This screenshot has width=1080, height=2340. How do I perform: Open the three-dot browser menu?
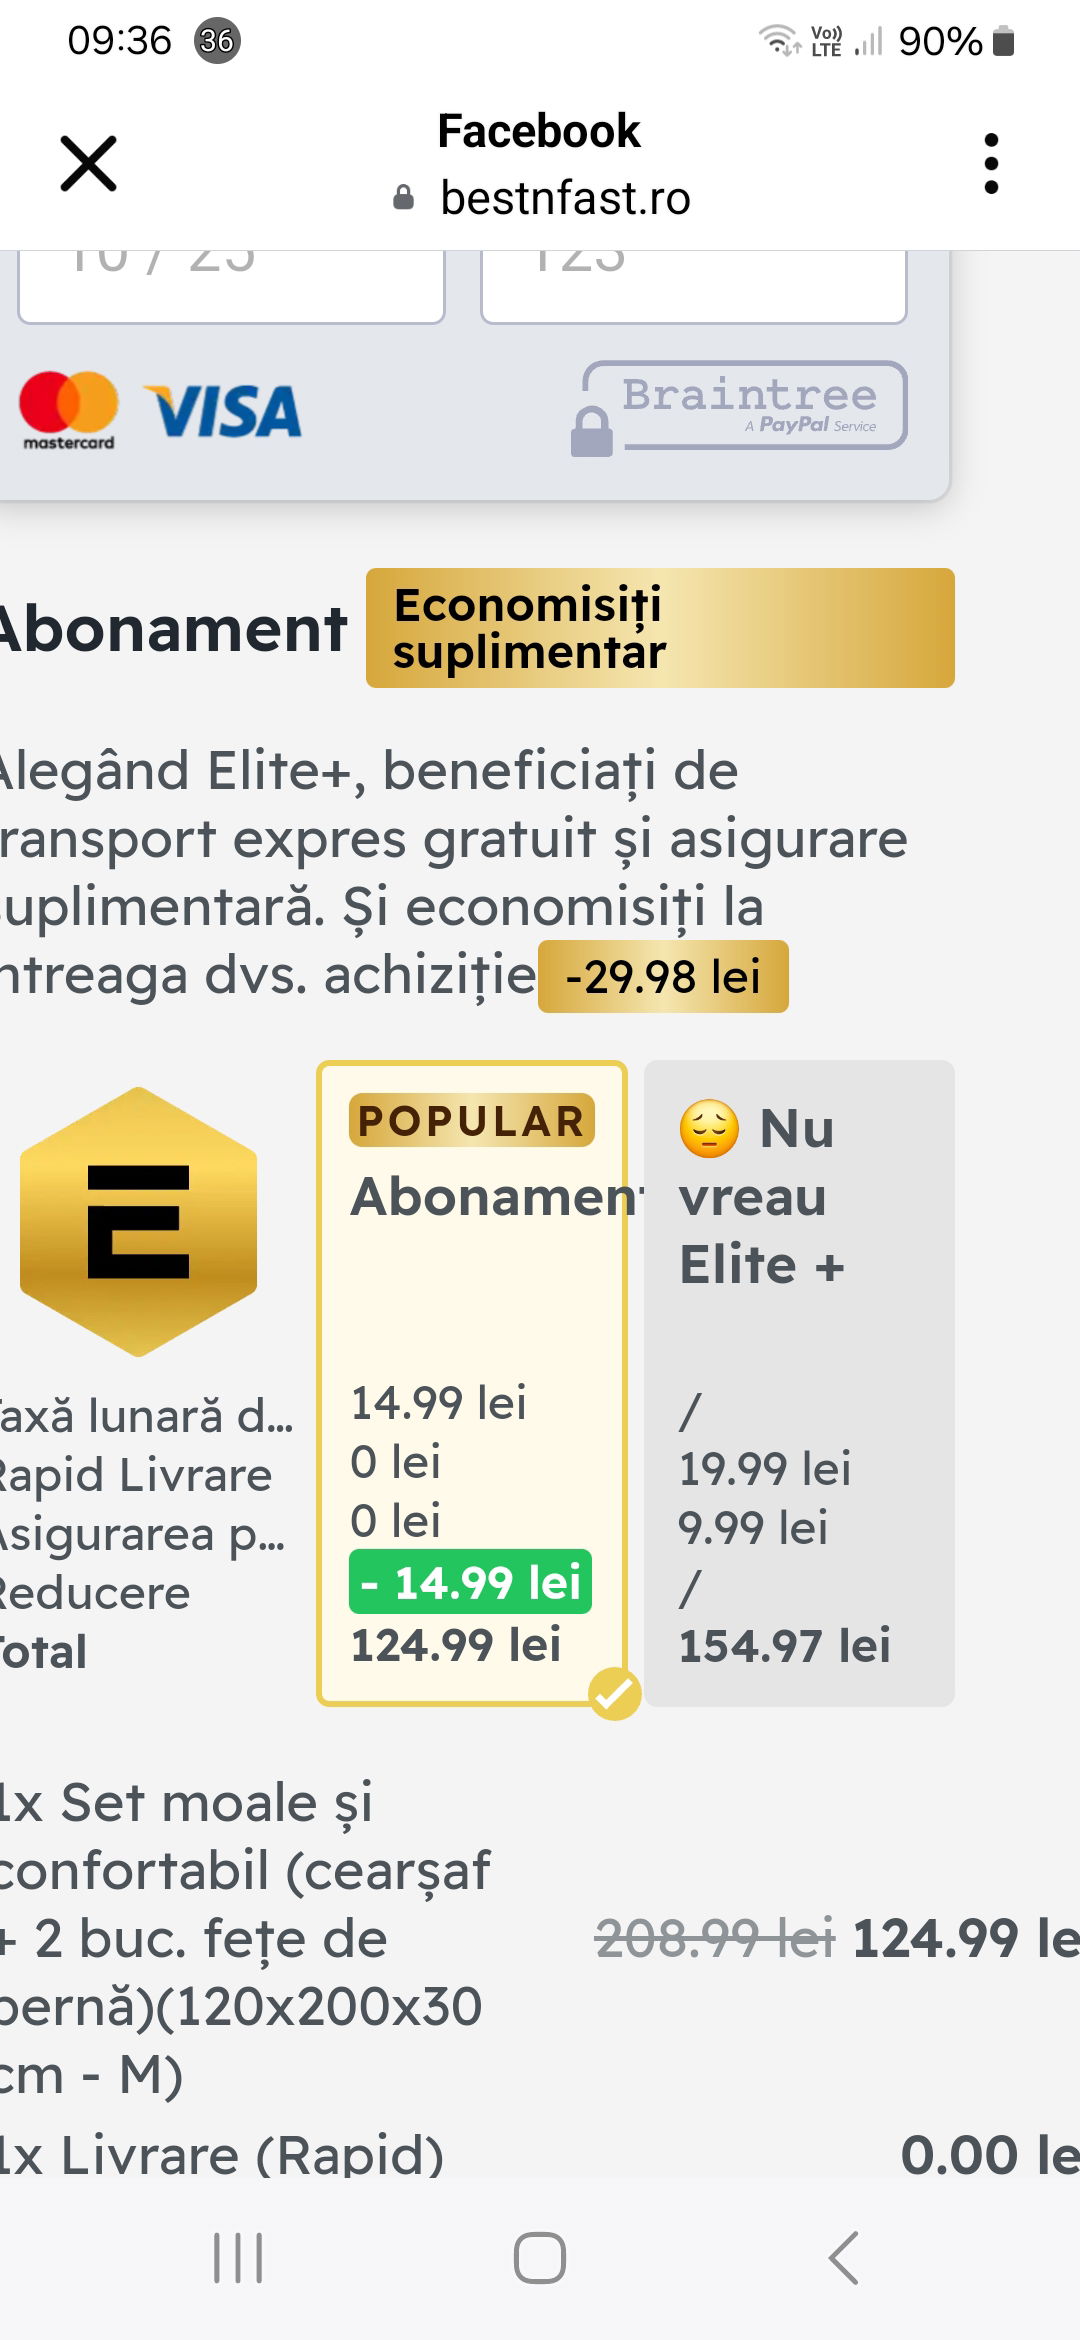991,163
